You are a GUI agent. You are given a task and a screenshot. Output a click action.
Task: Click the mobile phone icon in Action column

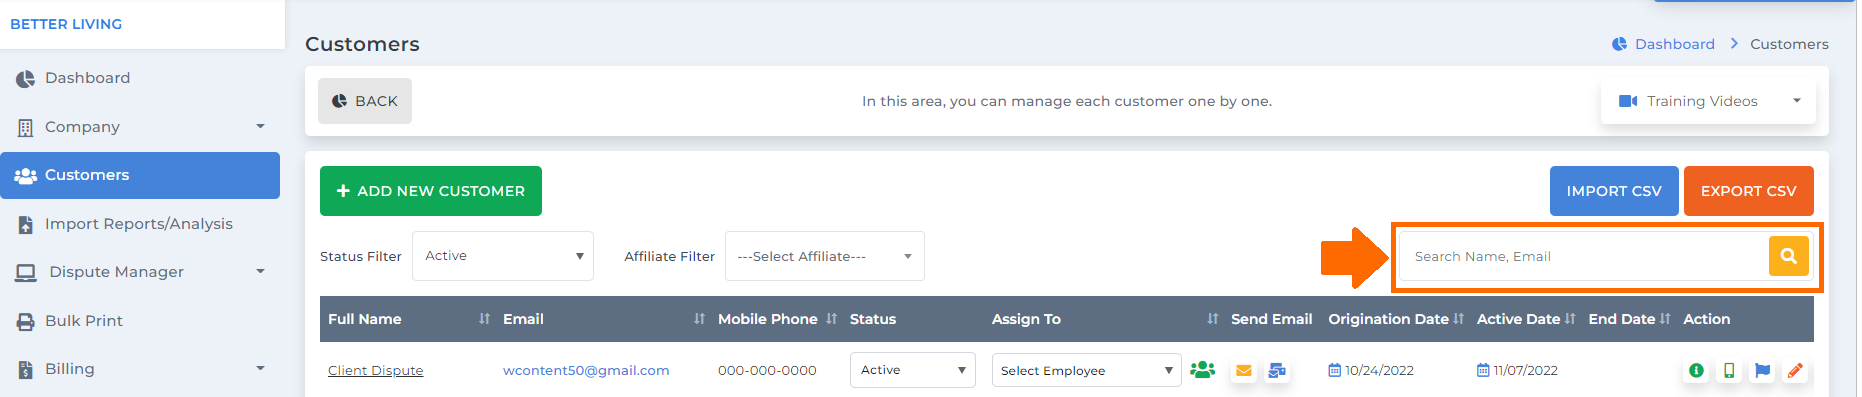tap(1729, 370)
